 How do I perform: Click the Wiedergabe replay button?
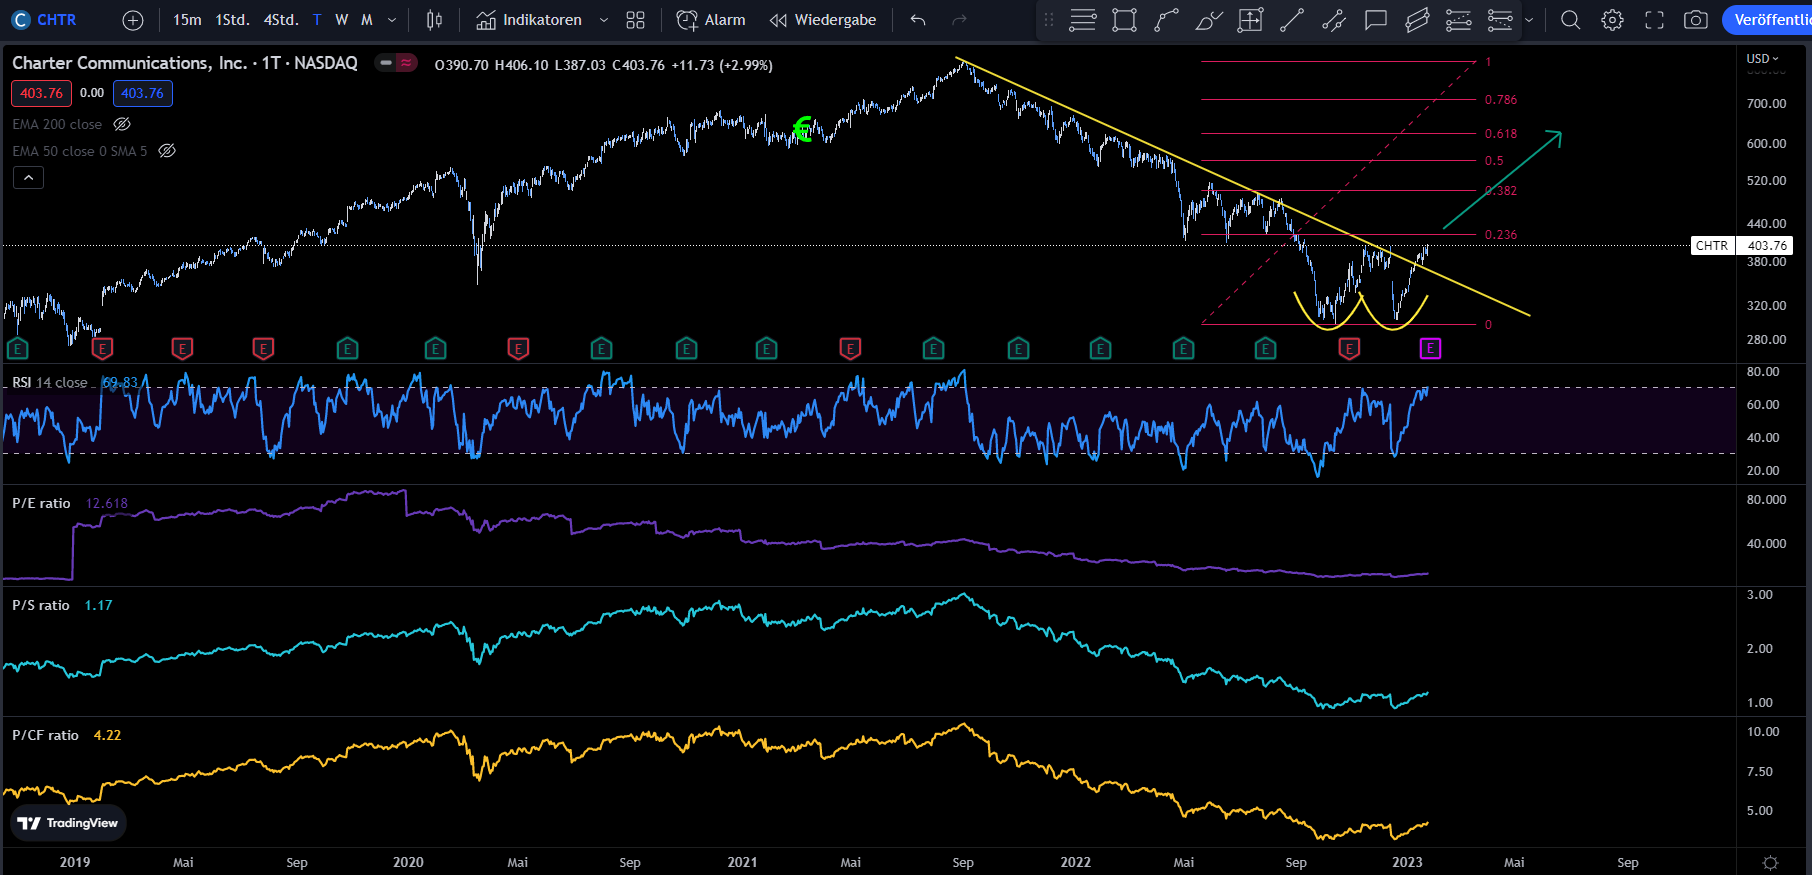pos(823,20)
